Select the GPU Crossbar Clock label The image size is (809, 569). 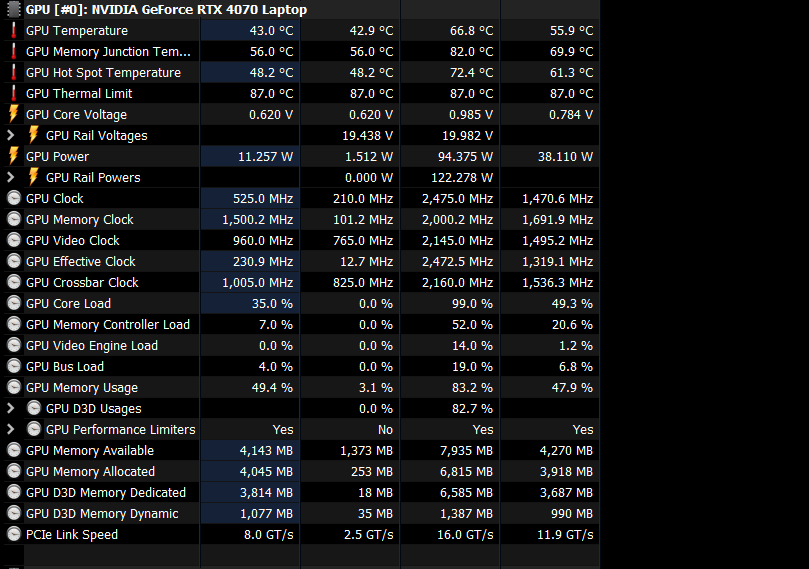tap(82, 283)
